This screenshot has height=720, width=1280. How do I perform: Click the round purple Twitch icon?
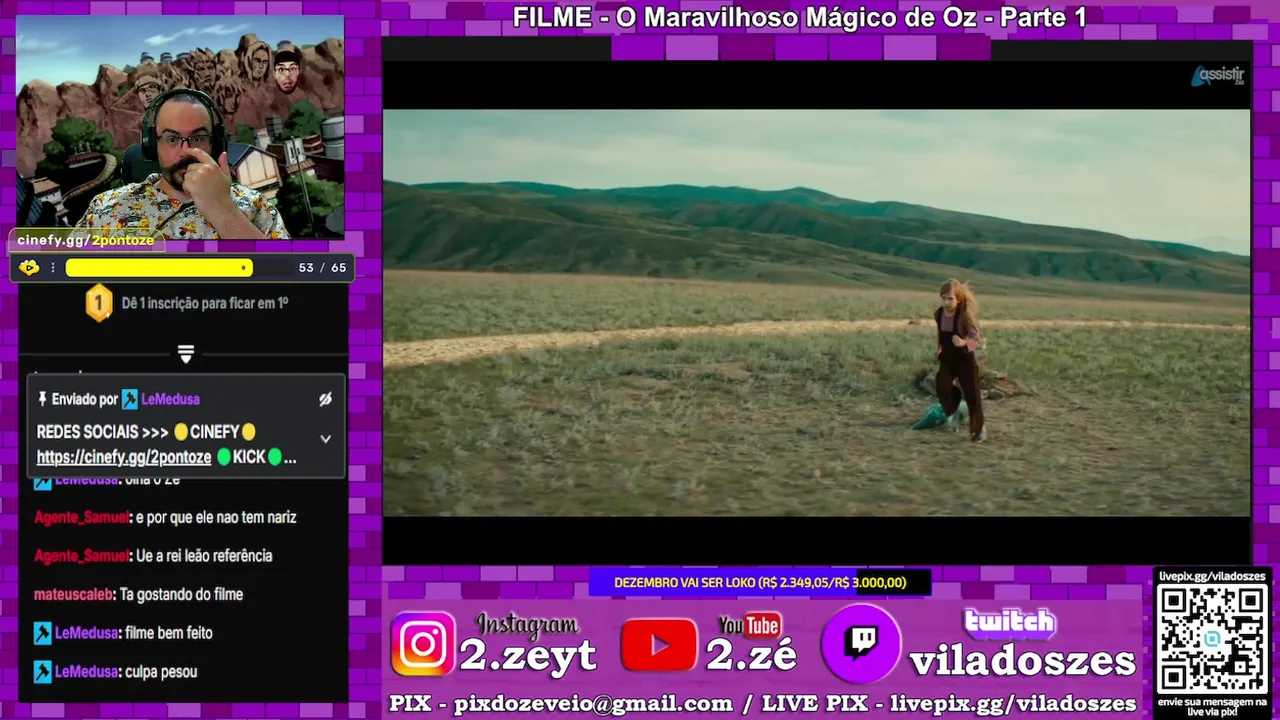pos(861,643)
